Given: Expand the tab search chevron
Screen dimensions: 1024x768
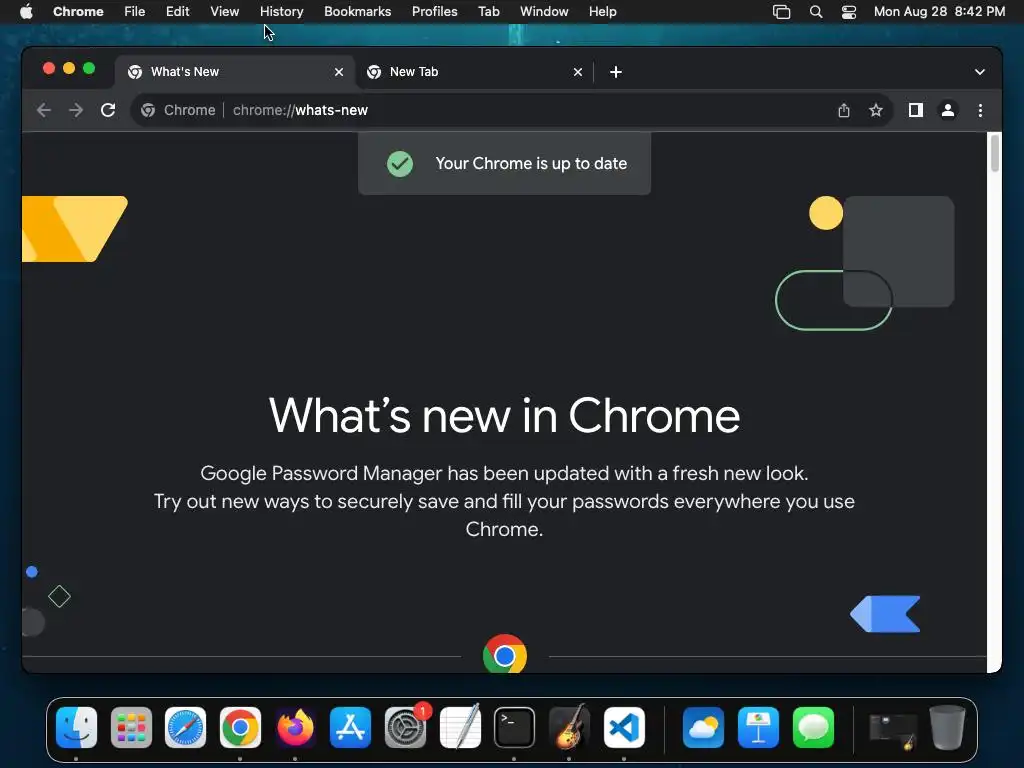Looking at the screenshot, I should point(980,72).
